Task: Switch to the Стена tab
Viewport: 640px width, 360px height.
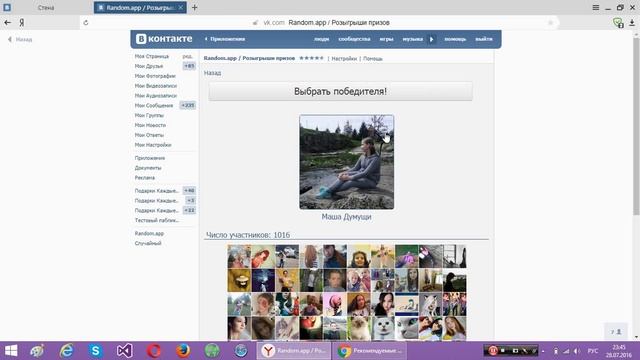Action: point(46,7)
